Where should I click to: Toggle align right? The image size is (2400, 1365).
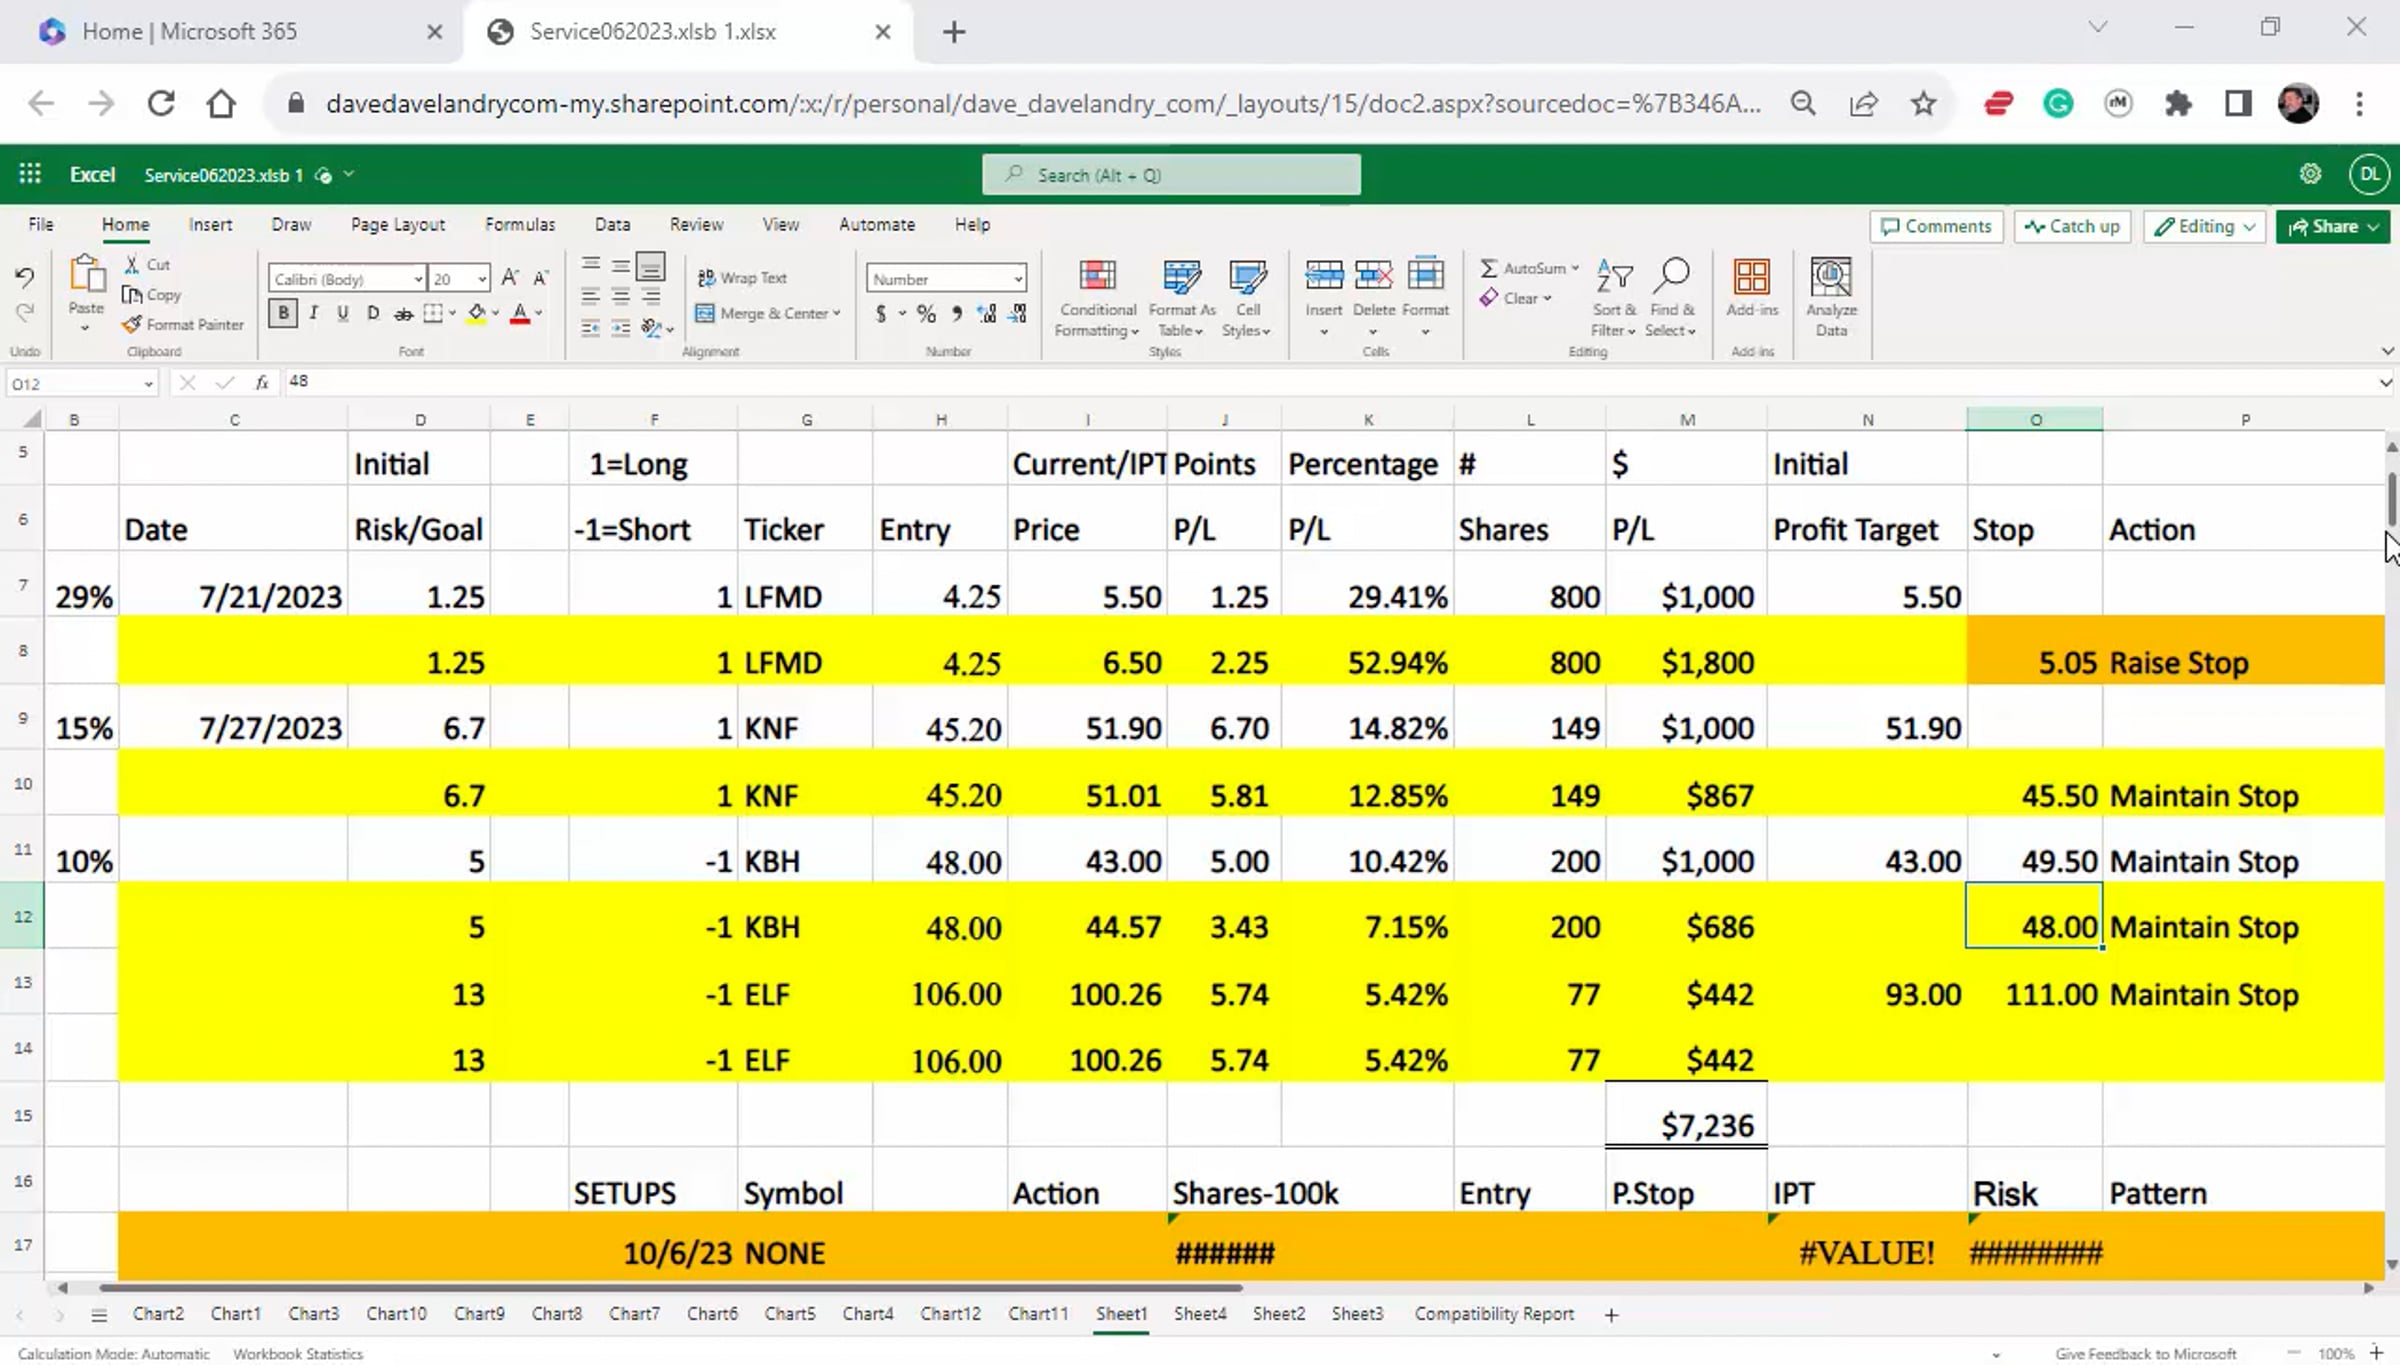pos(651,297)
